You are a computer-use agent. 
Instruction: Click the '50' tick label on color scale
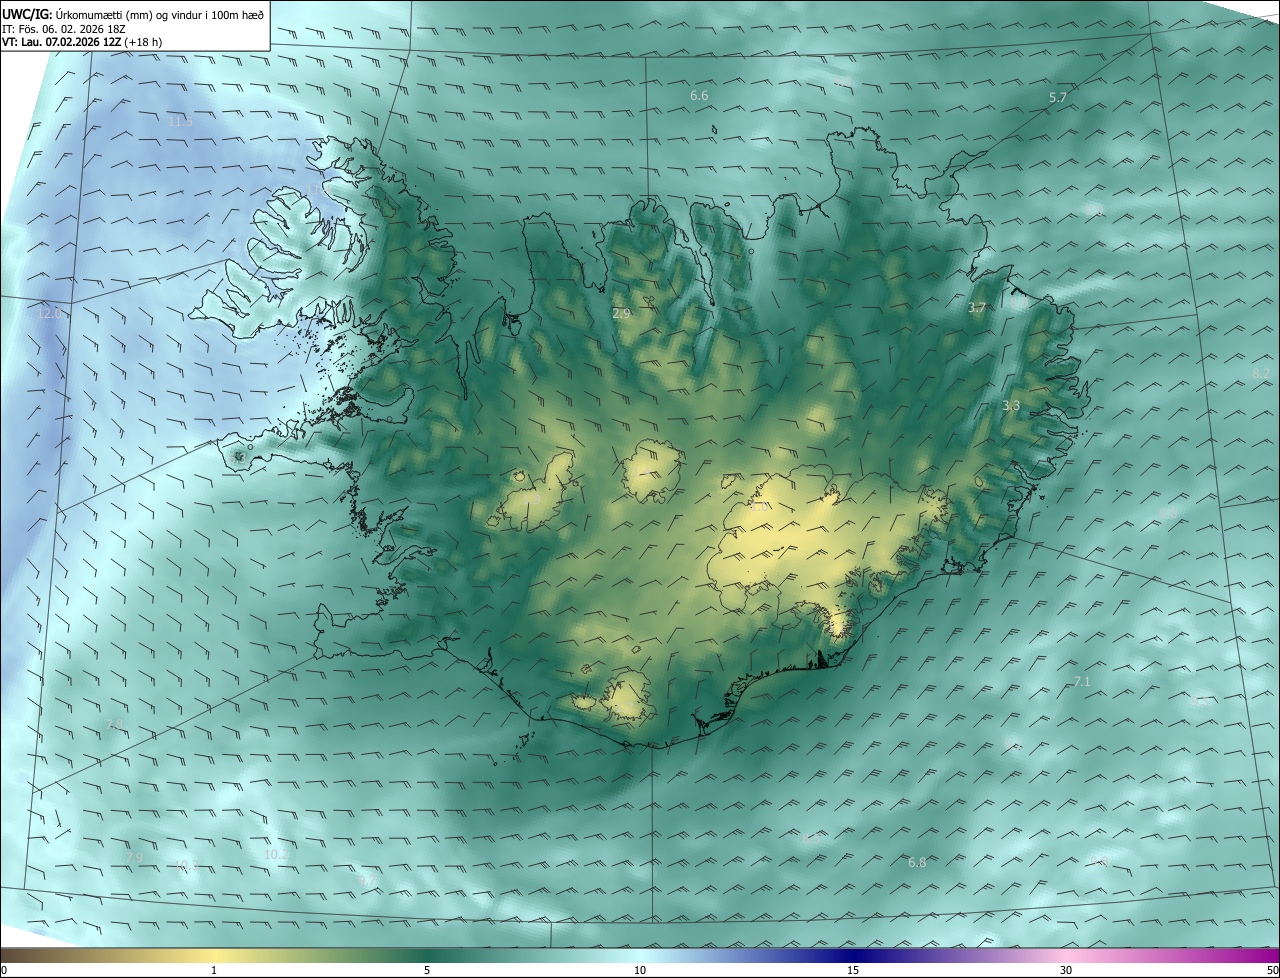(1272, 970)
